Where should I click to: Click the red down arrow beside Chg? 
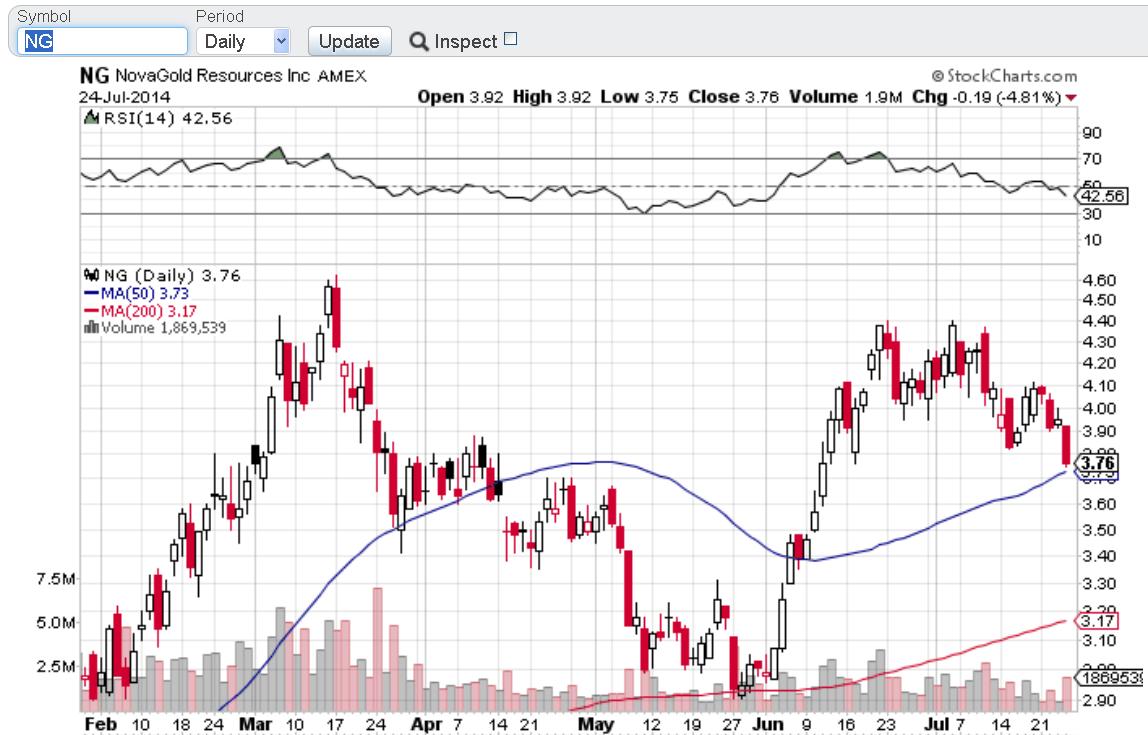pos(1072,97)
